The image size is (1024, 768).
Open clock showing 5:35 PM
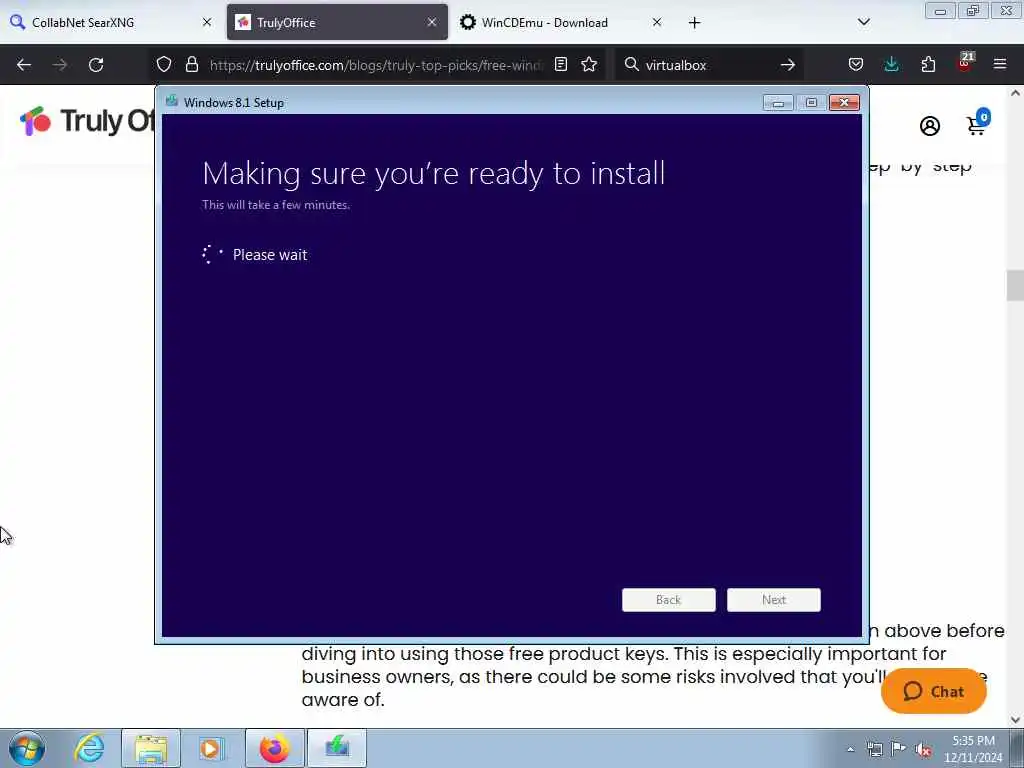[x=973, y=749]
